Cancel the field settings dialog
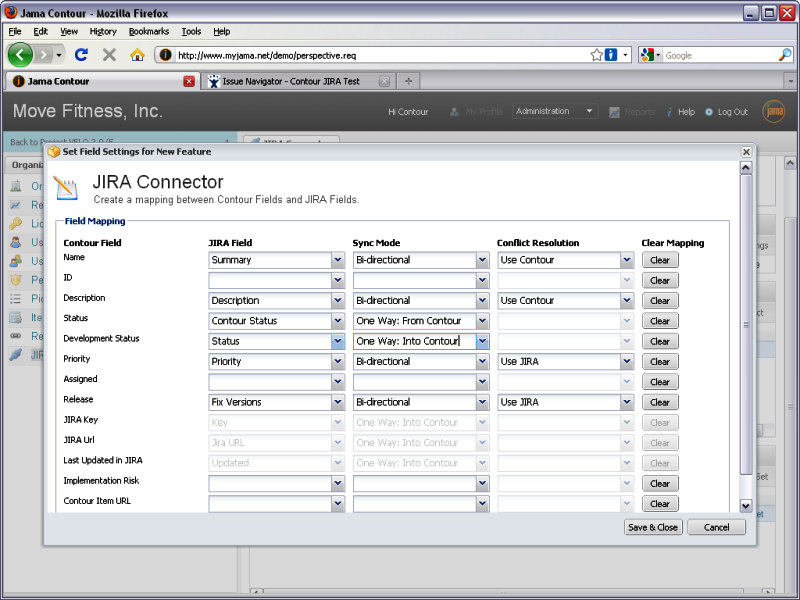800x600 pixels. click(x=716, y=527)
